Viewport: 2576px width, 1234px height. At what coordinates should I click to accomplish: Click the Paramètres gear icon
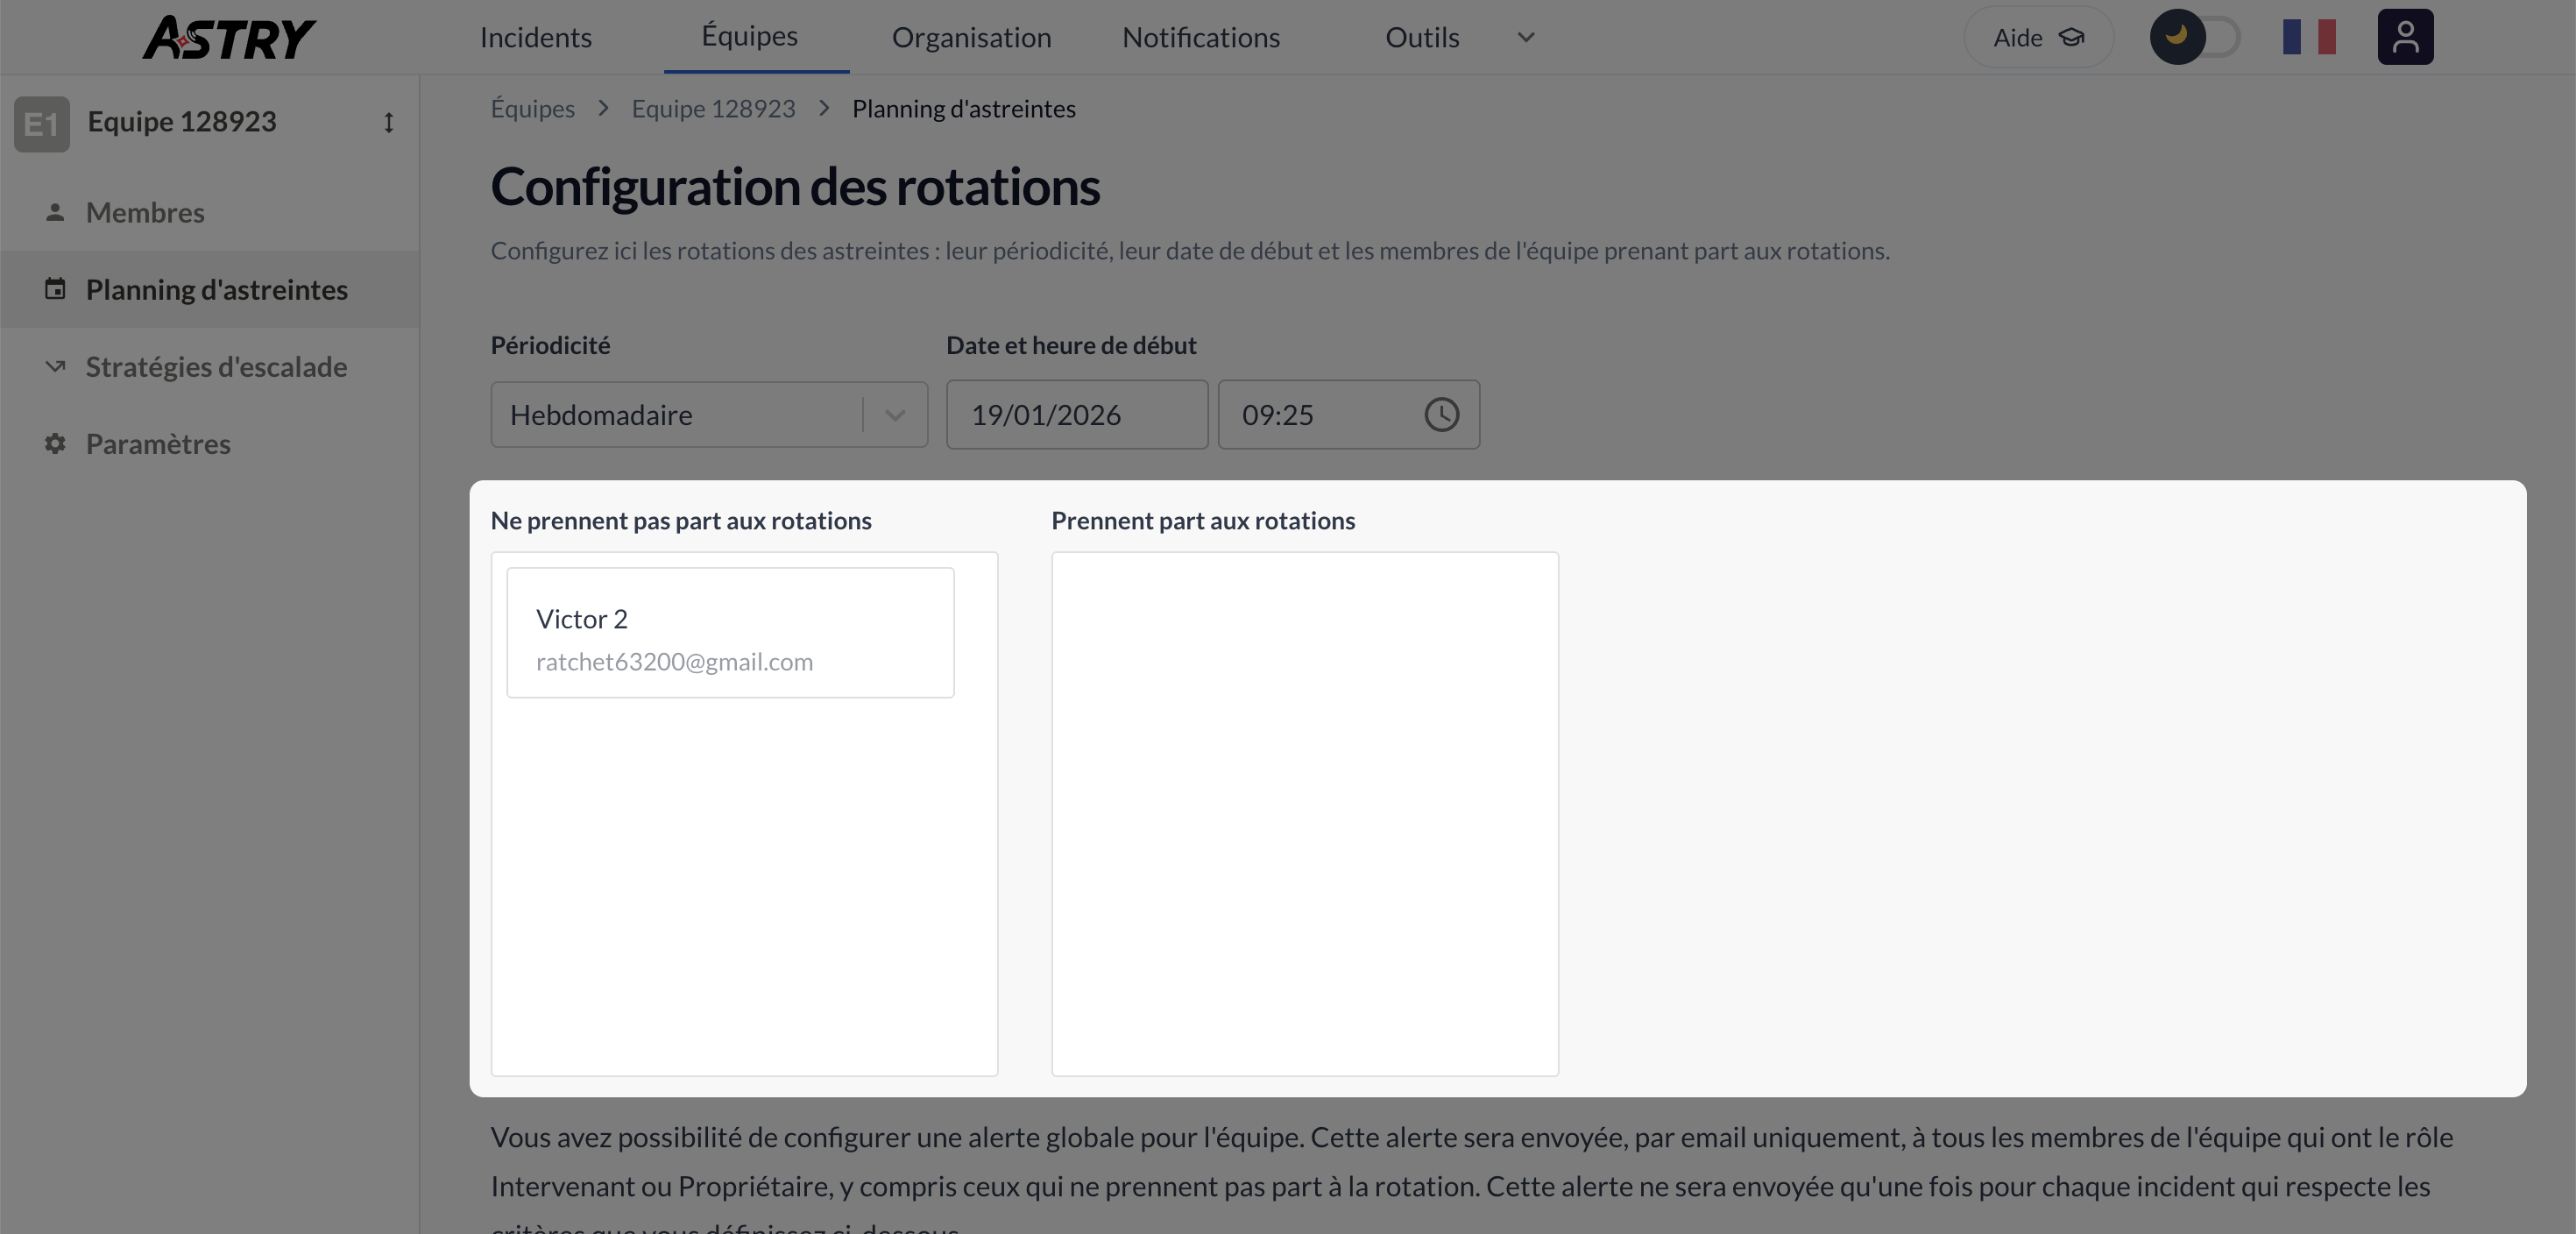[55, 443]
